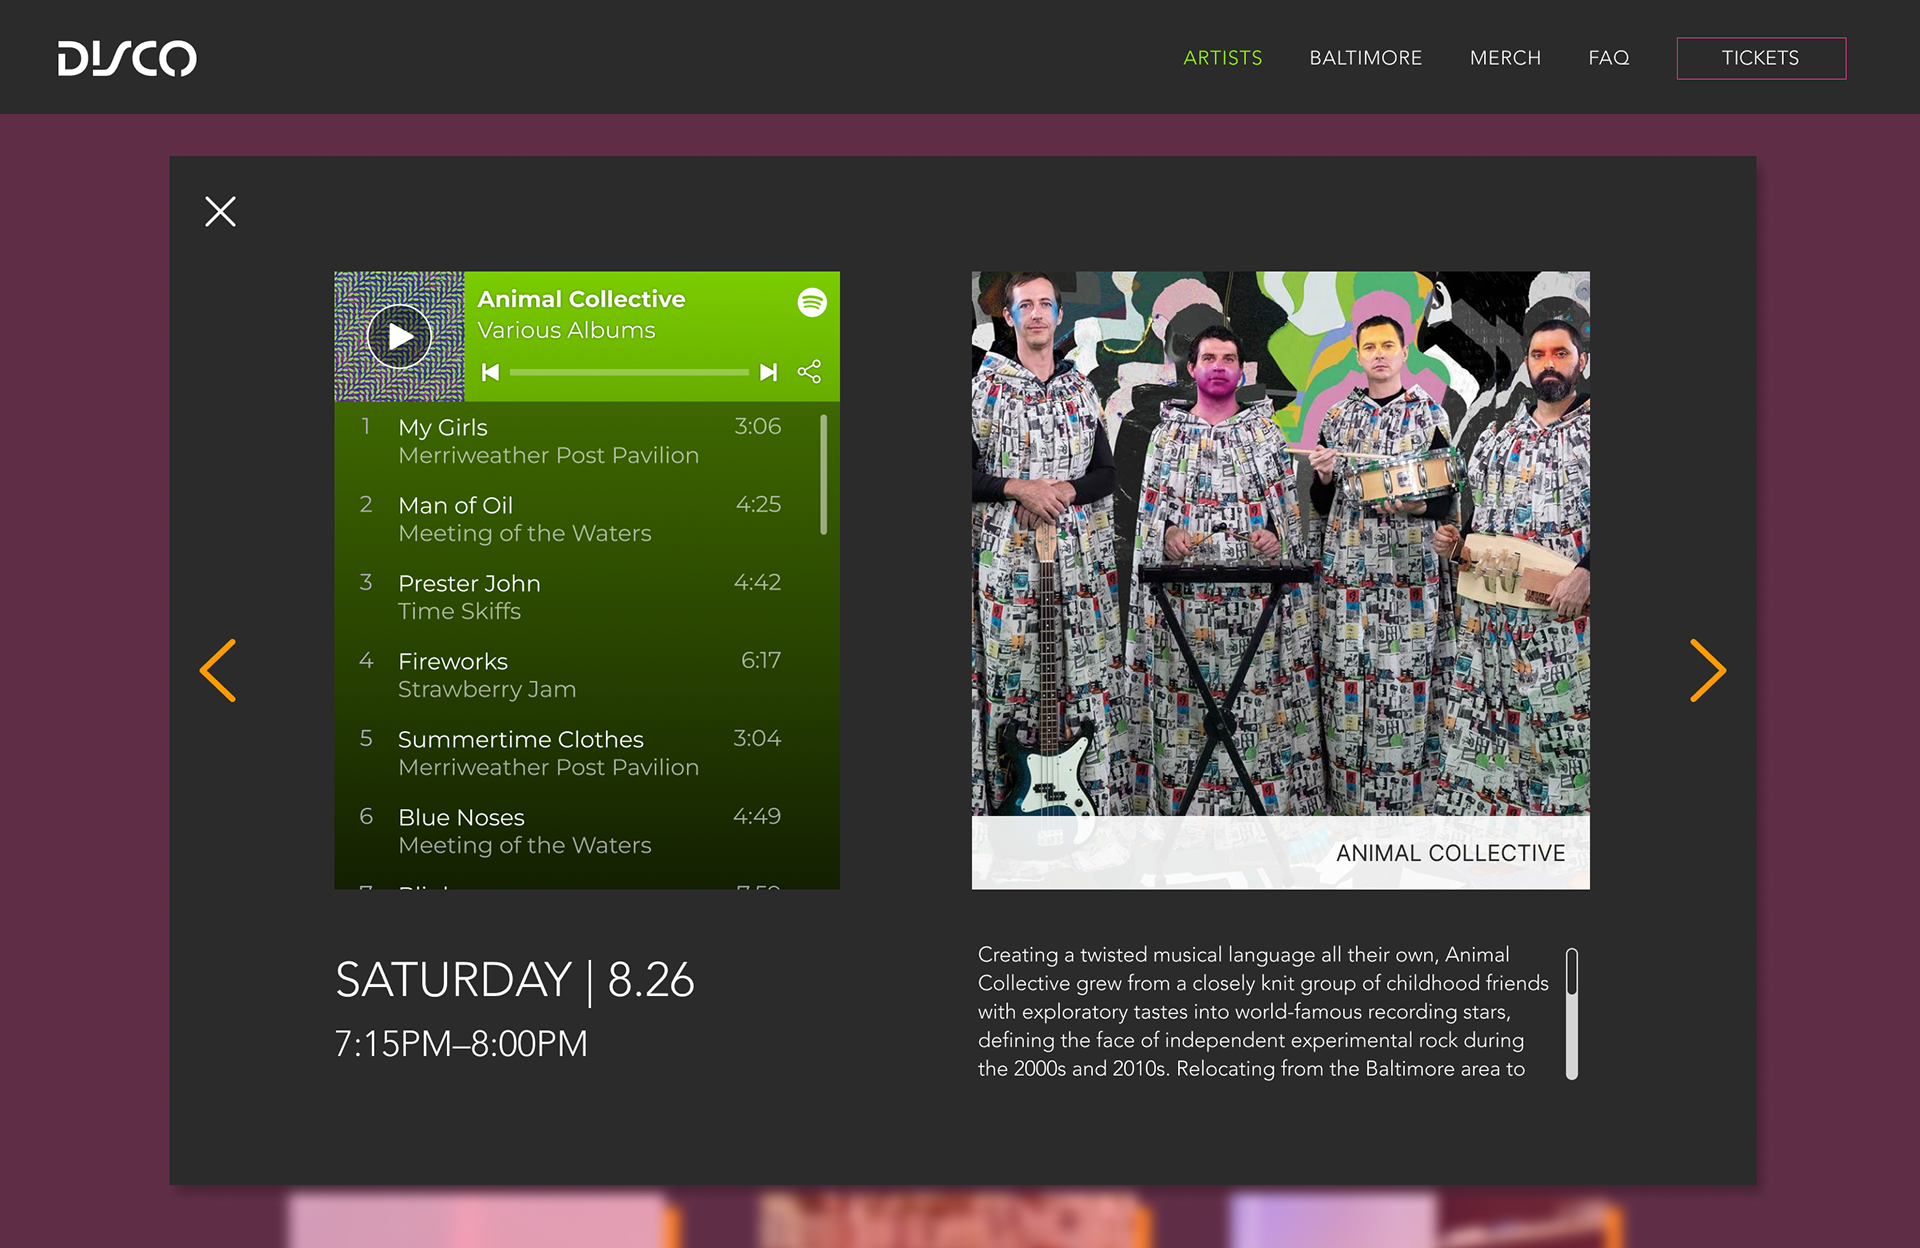Viewport: 1920px width, 1248px height.
Task: Open Spotify via the Spotify logo
Action: [812, 302]
